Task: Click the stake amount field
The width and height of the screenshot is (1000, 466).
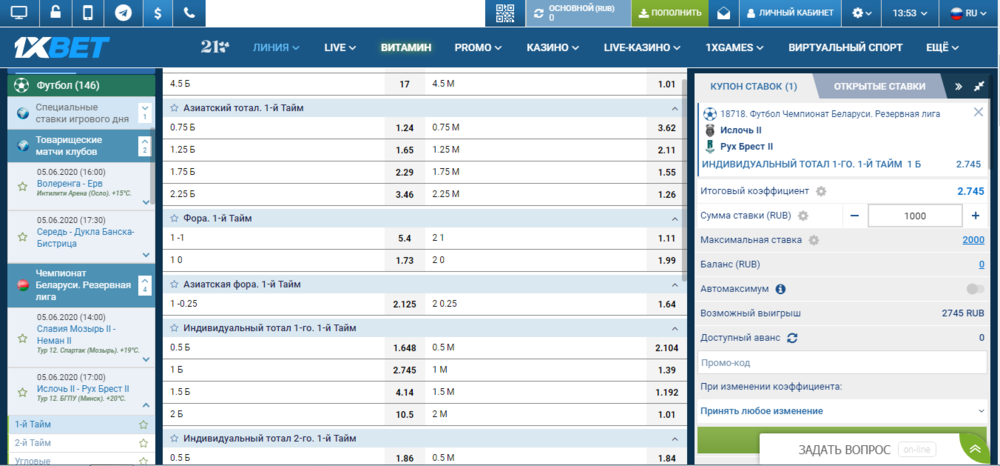Action: [x=915, y=216]
